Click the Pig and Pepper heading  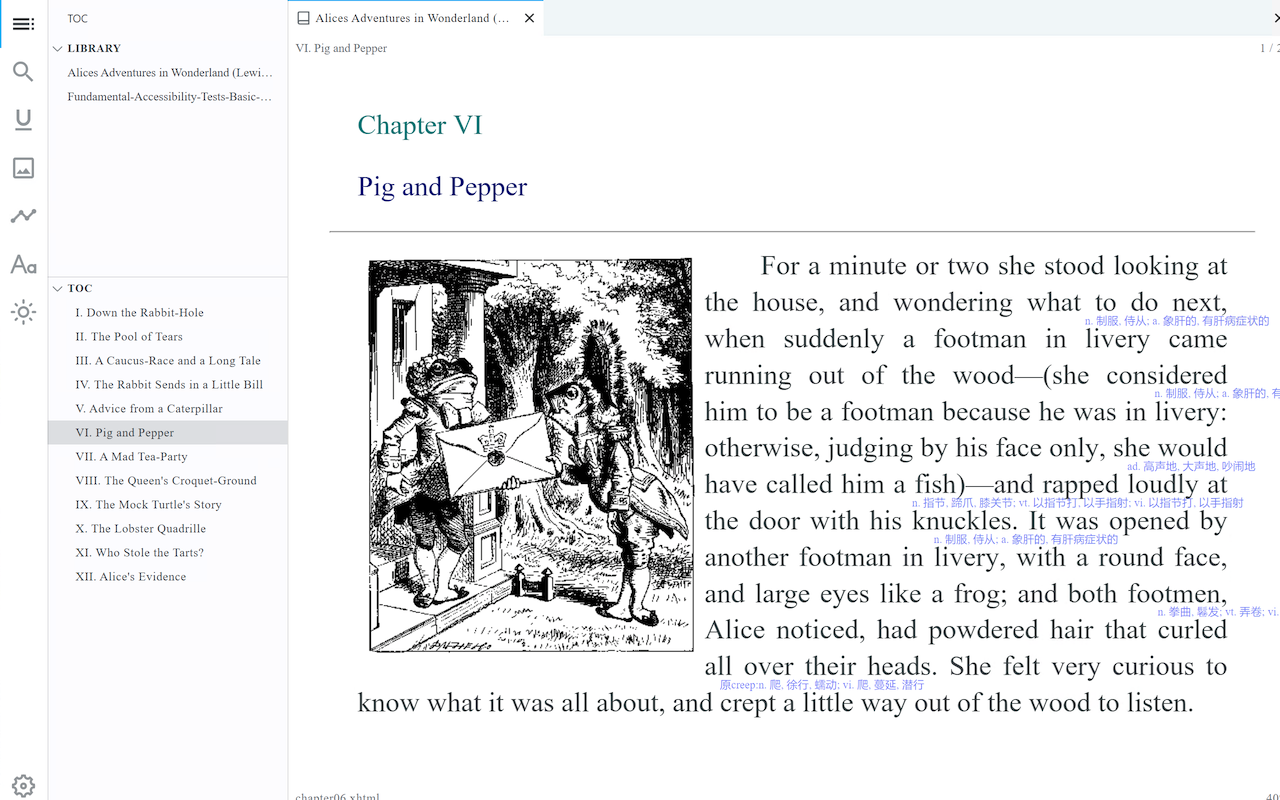[x=442, y=187]
